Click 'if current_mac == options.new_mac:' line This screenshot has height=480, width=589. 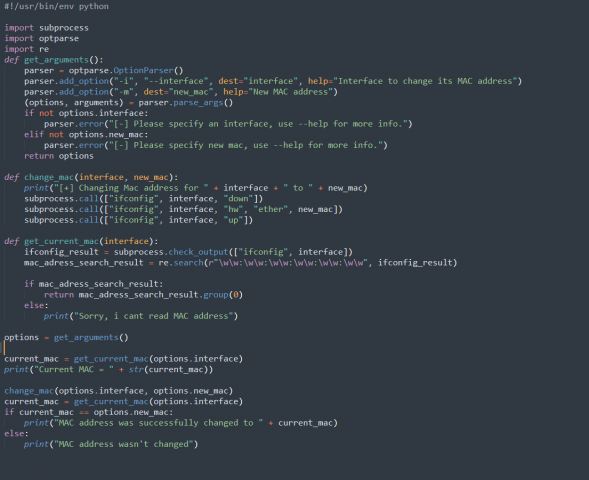pos(89,412)
